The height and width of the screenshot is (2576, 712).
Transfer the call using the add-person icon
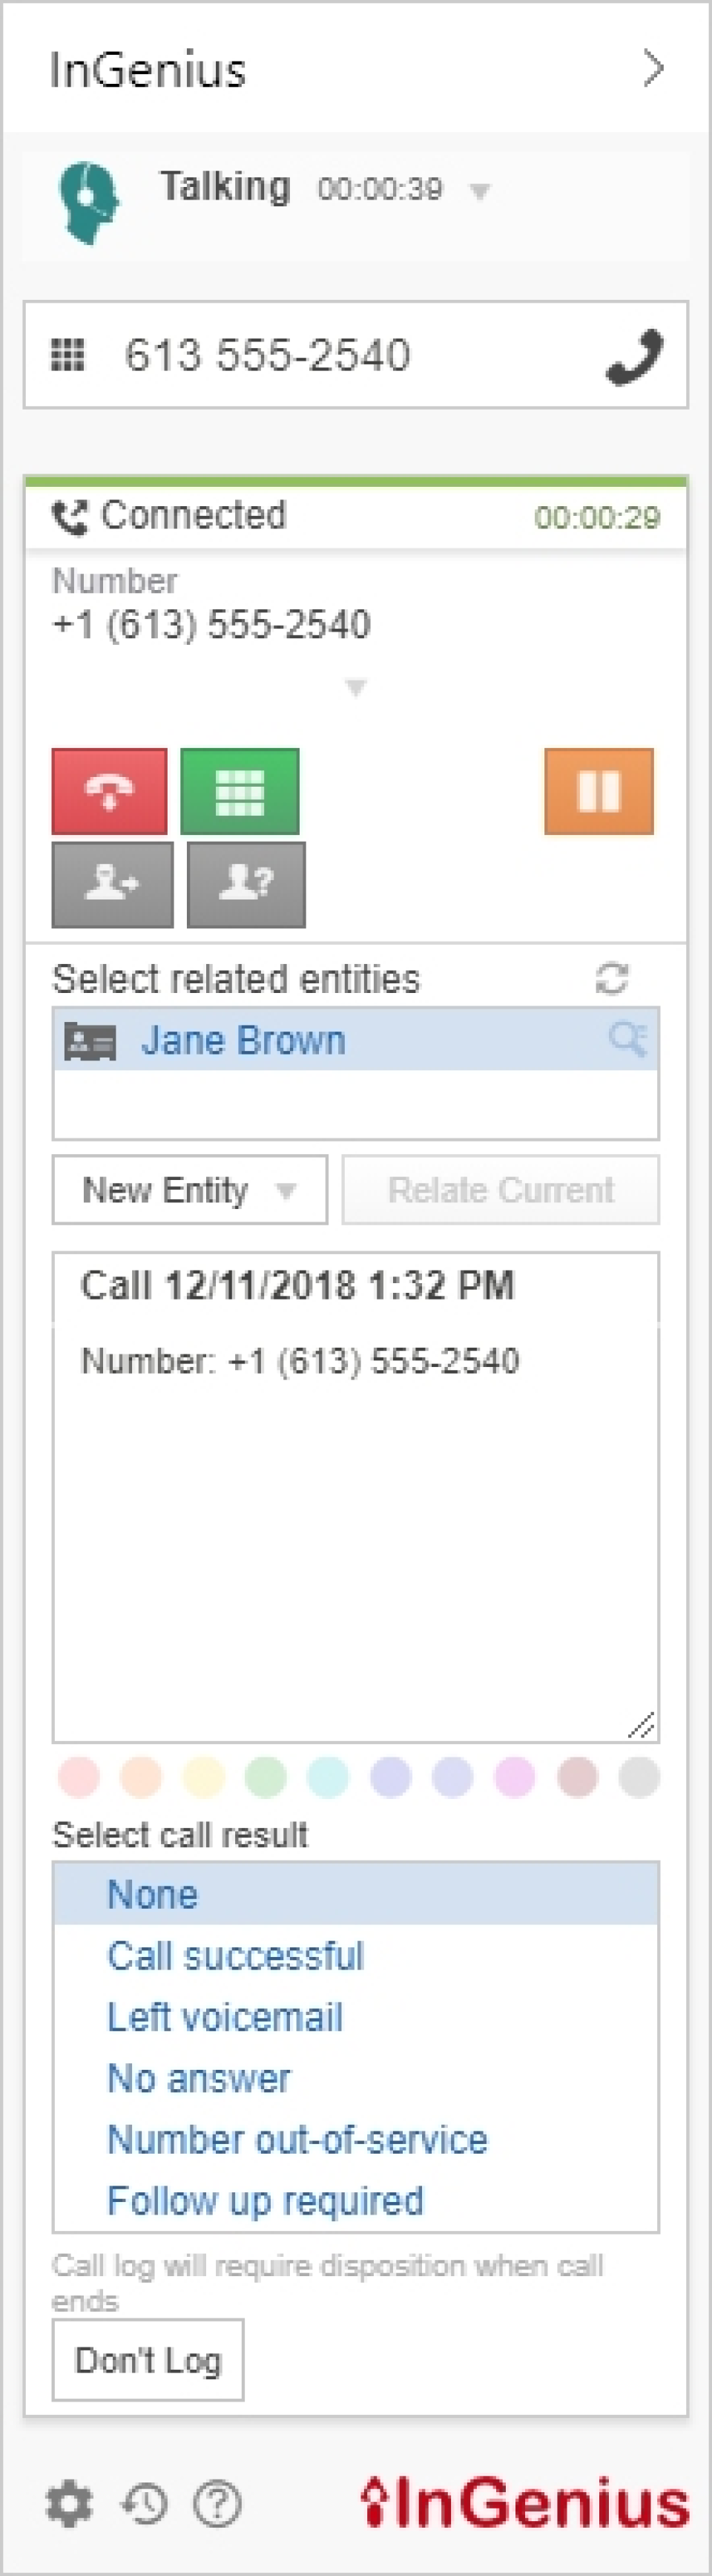[x=110, y=885]
